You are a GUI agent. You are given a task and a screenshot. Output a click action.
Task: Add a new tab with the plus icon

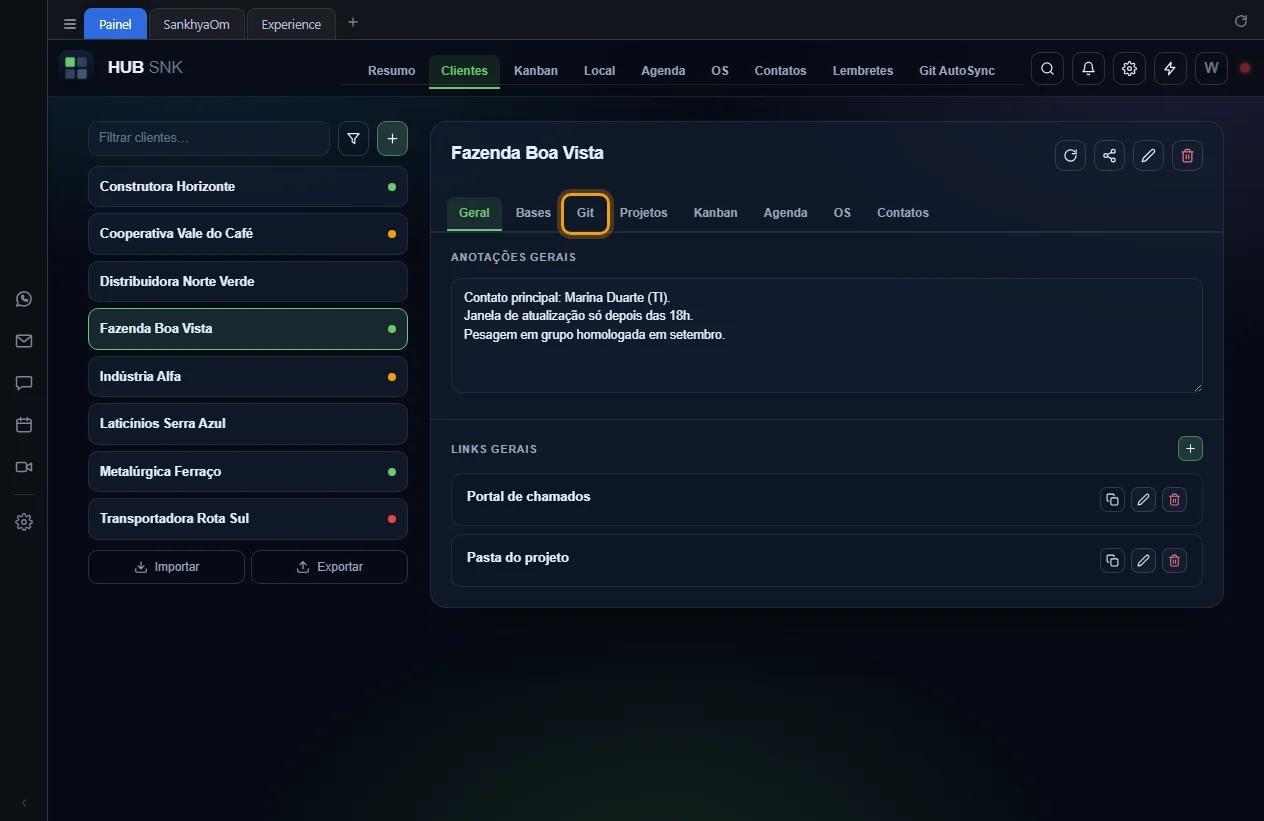(x=353, y=23)
